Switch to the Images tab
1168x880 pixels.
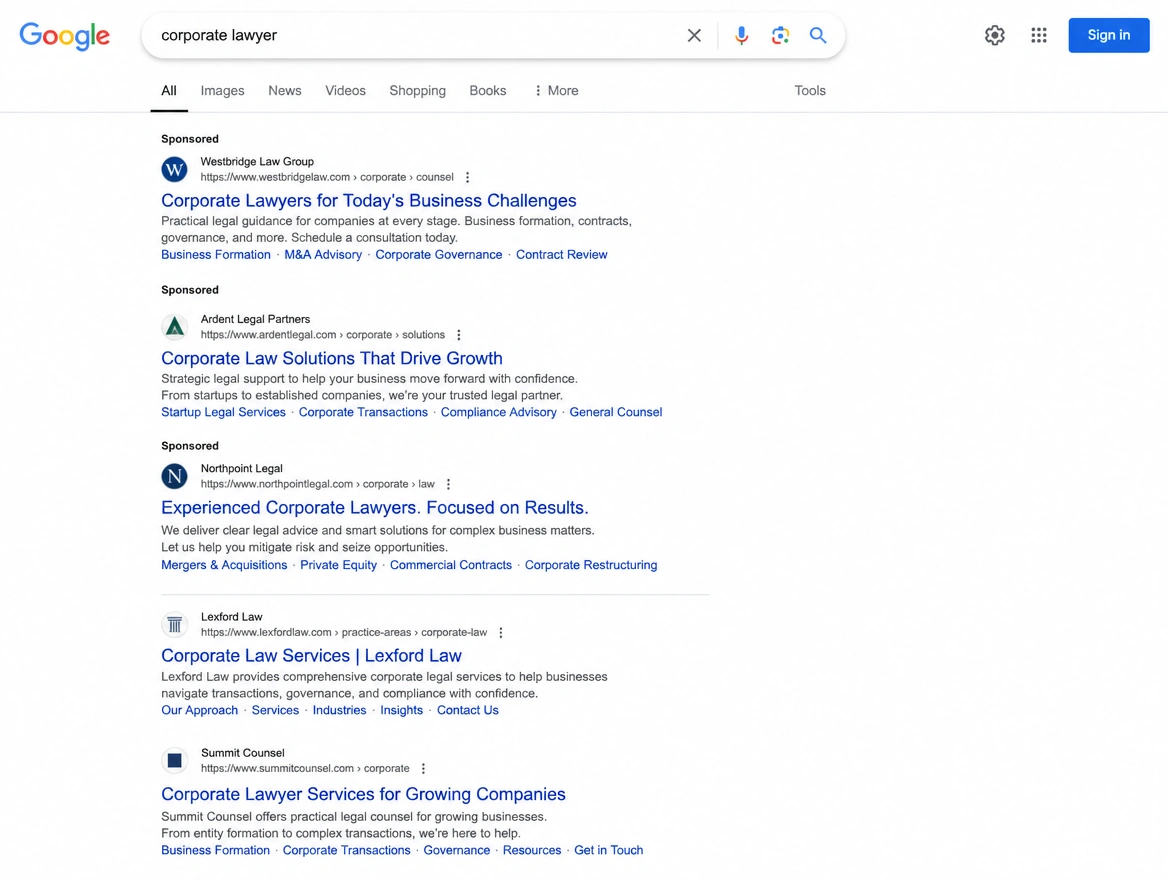(x=222, y=91)
